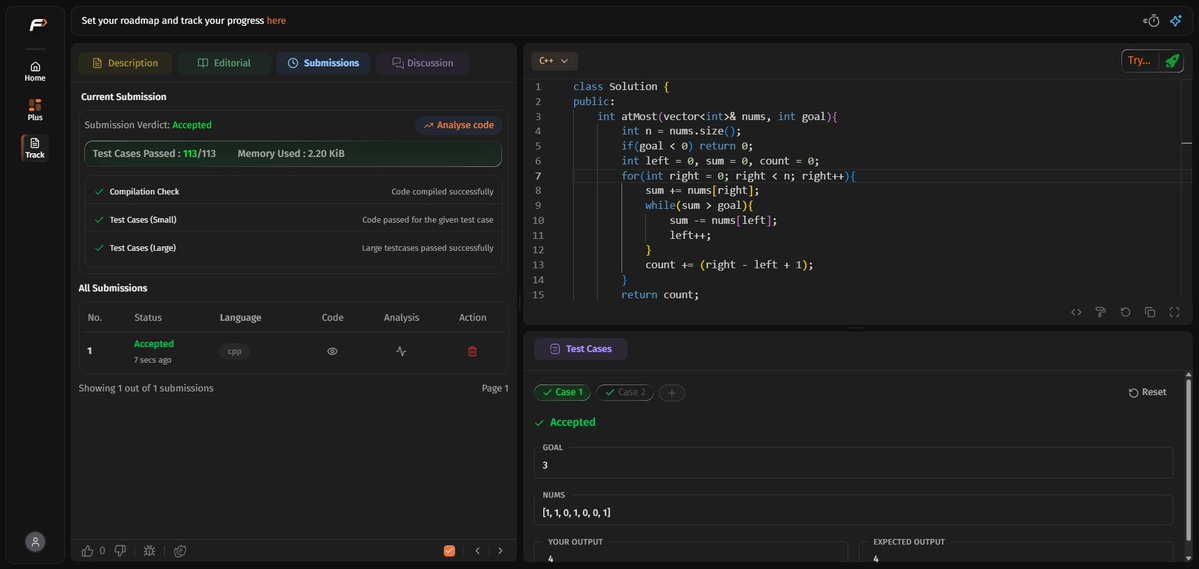Click the coins icon in bottom bar

coord(180,551)
